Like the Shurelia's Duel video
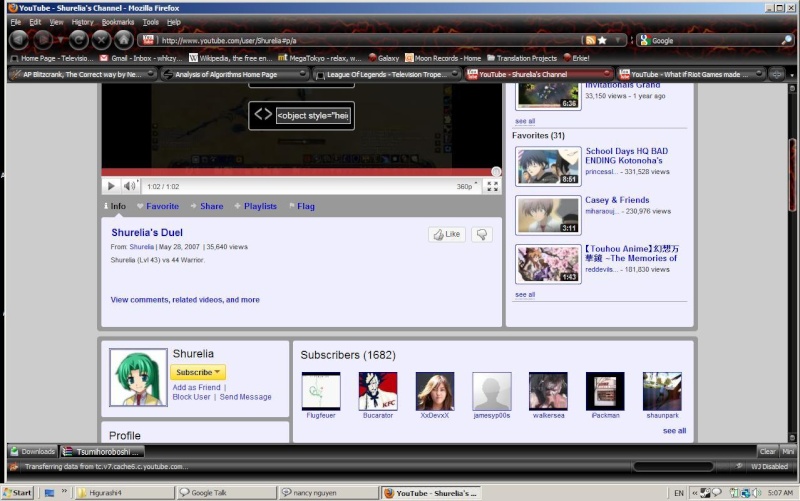Viewport: 800px width, 501px height. [x=447, y=234]
